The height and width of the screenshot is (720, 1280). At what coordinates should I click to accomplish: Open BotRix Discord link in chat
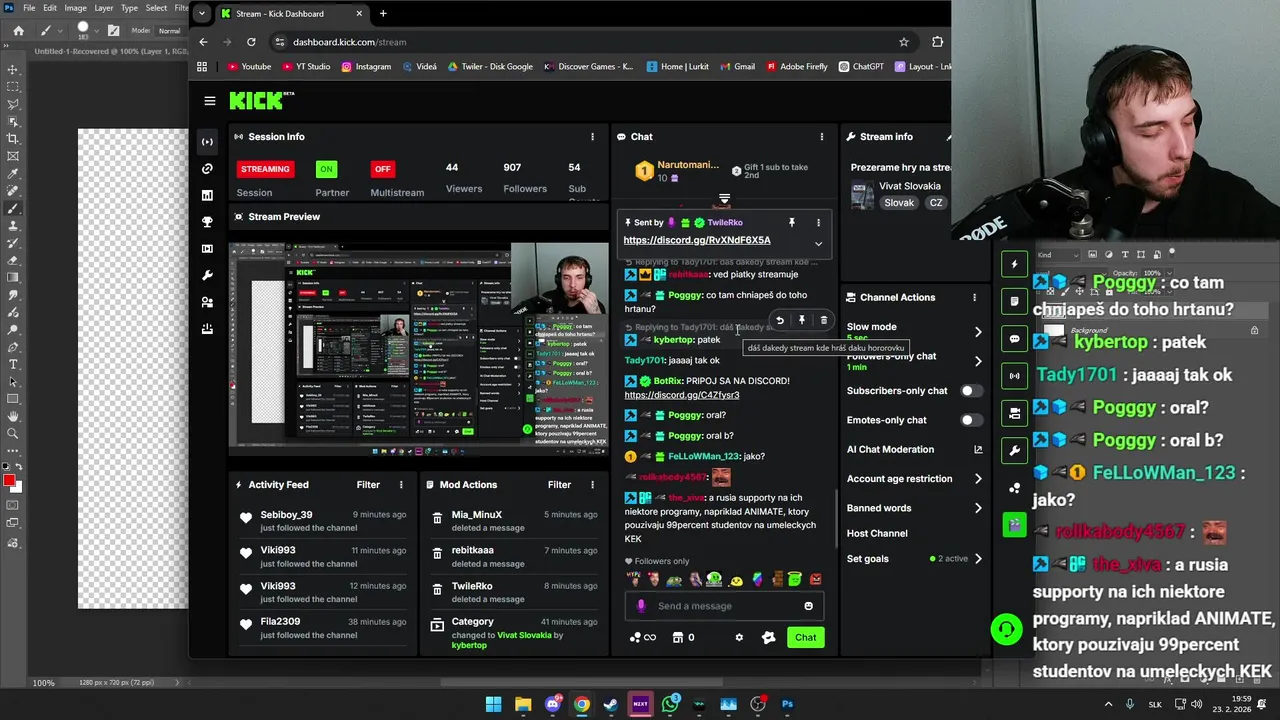(682, 395)
